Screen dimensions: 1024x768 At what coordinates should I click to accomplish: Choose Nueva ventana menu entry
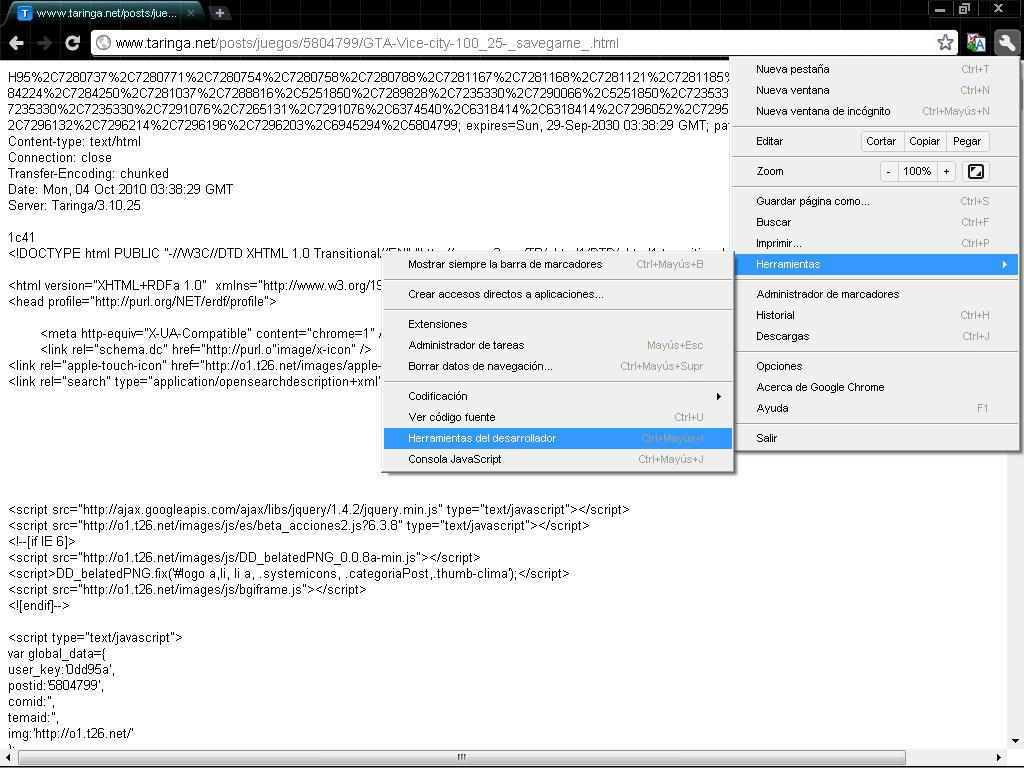874,90
